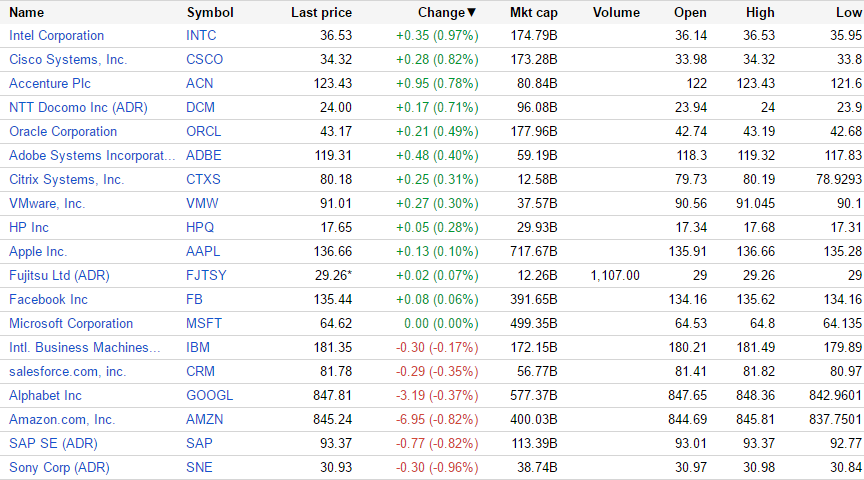Sort table by the Change column

[446, 12]
